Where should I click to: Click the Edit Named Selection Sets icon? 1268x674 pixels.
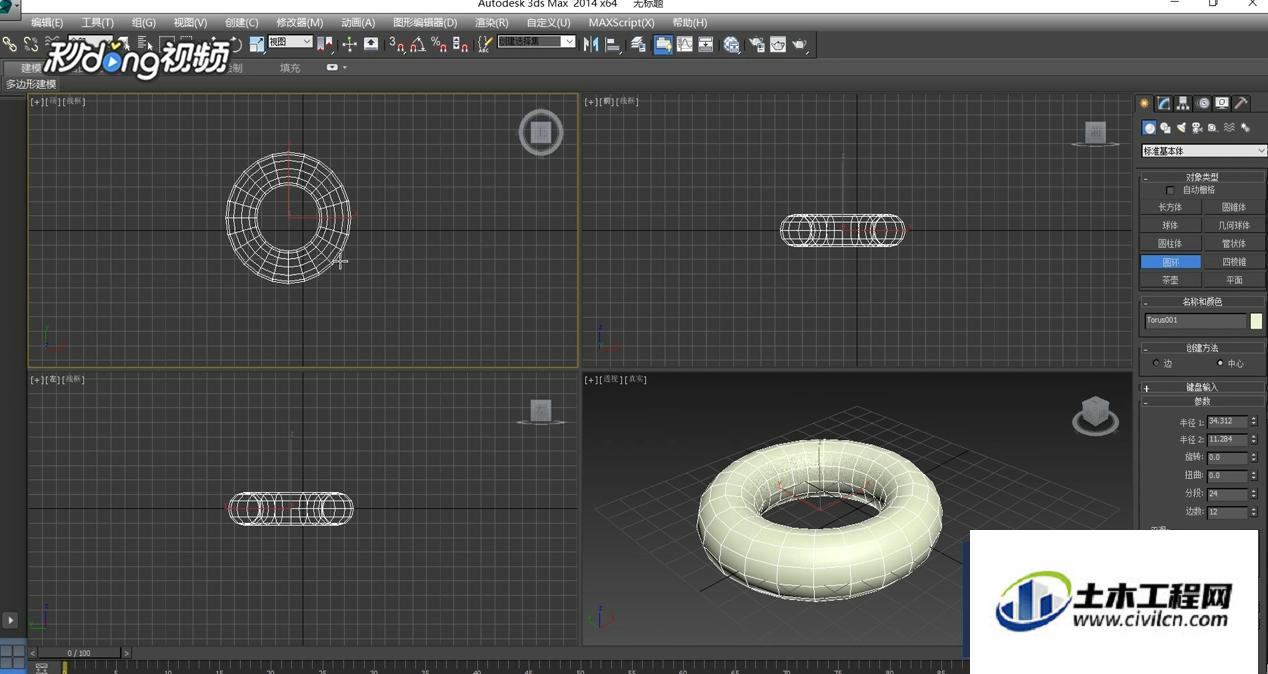tap(485, 44)
